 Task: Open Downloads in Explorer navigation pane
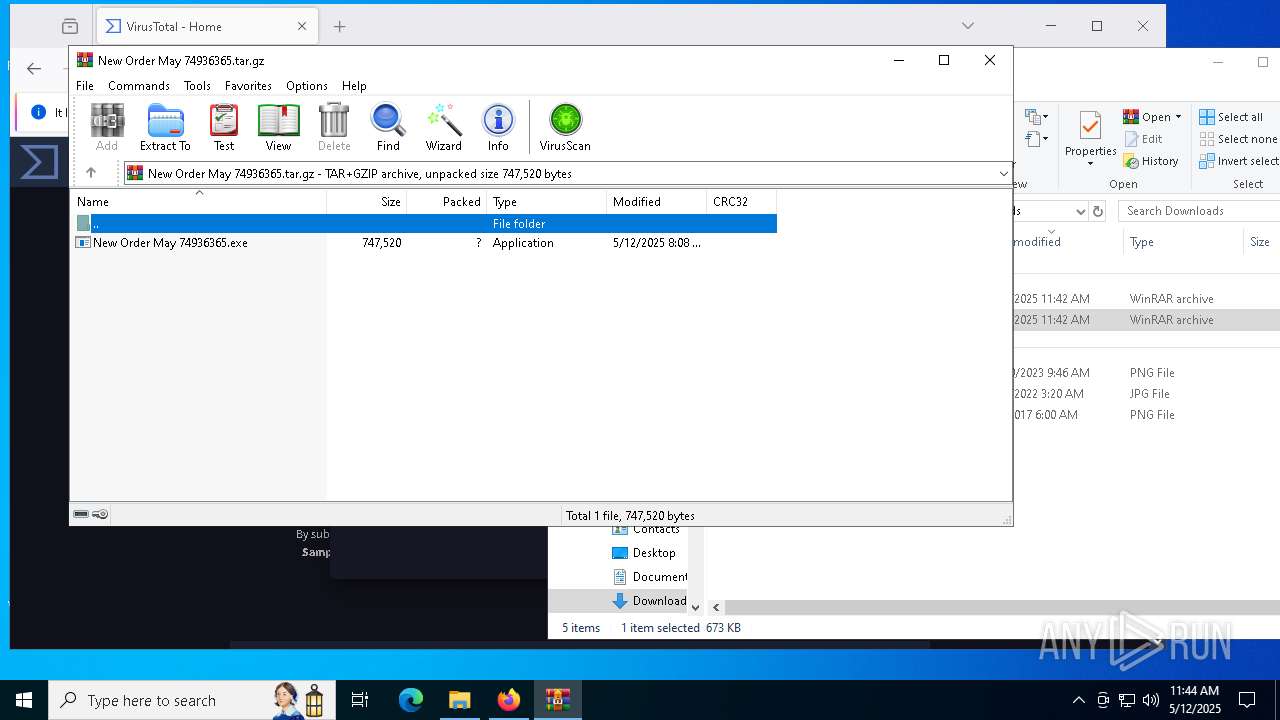[x=649, y=601]
